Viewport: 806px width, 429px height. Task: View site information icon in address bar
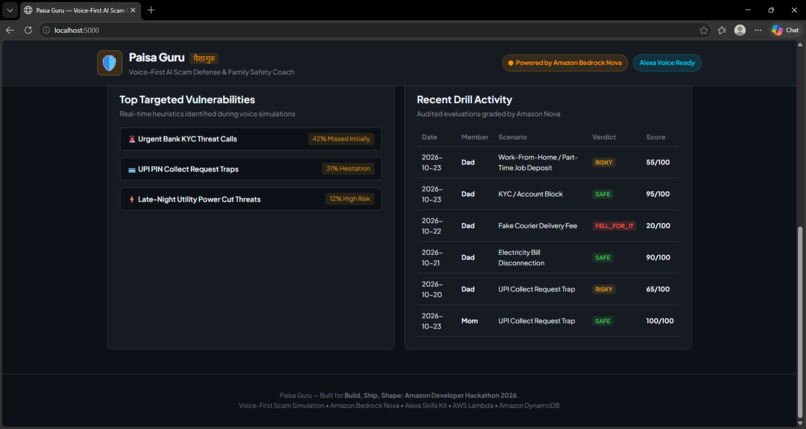point(46,30)
